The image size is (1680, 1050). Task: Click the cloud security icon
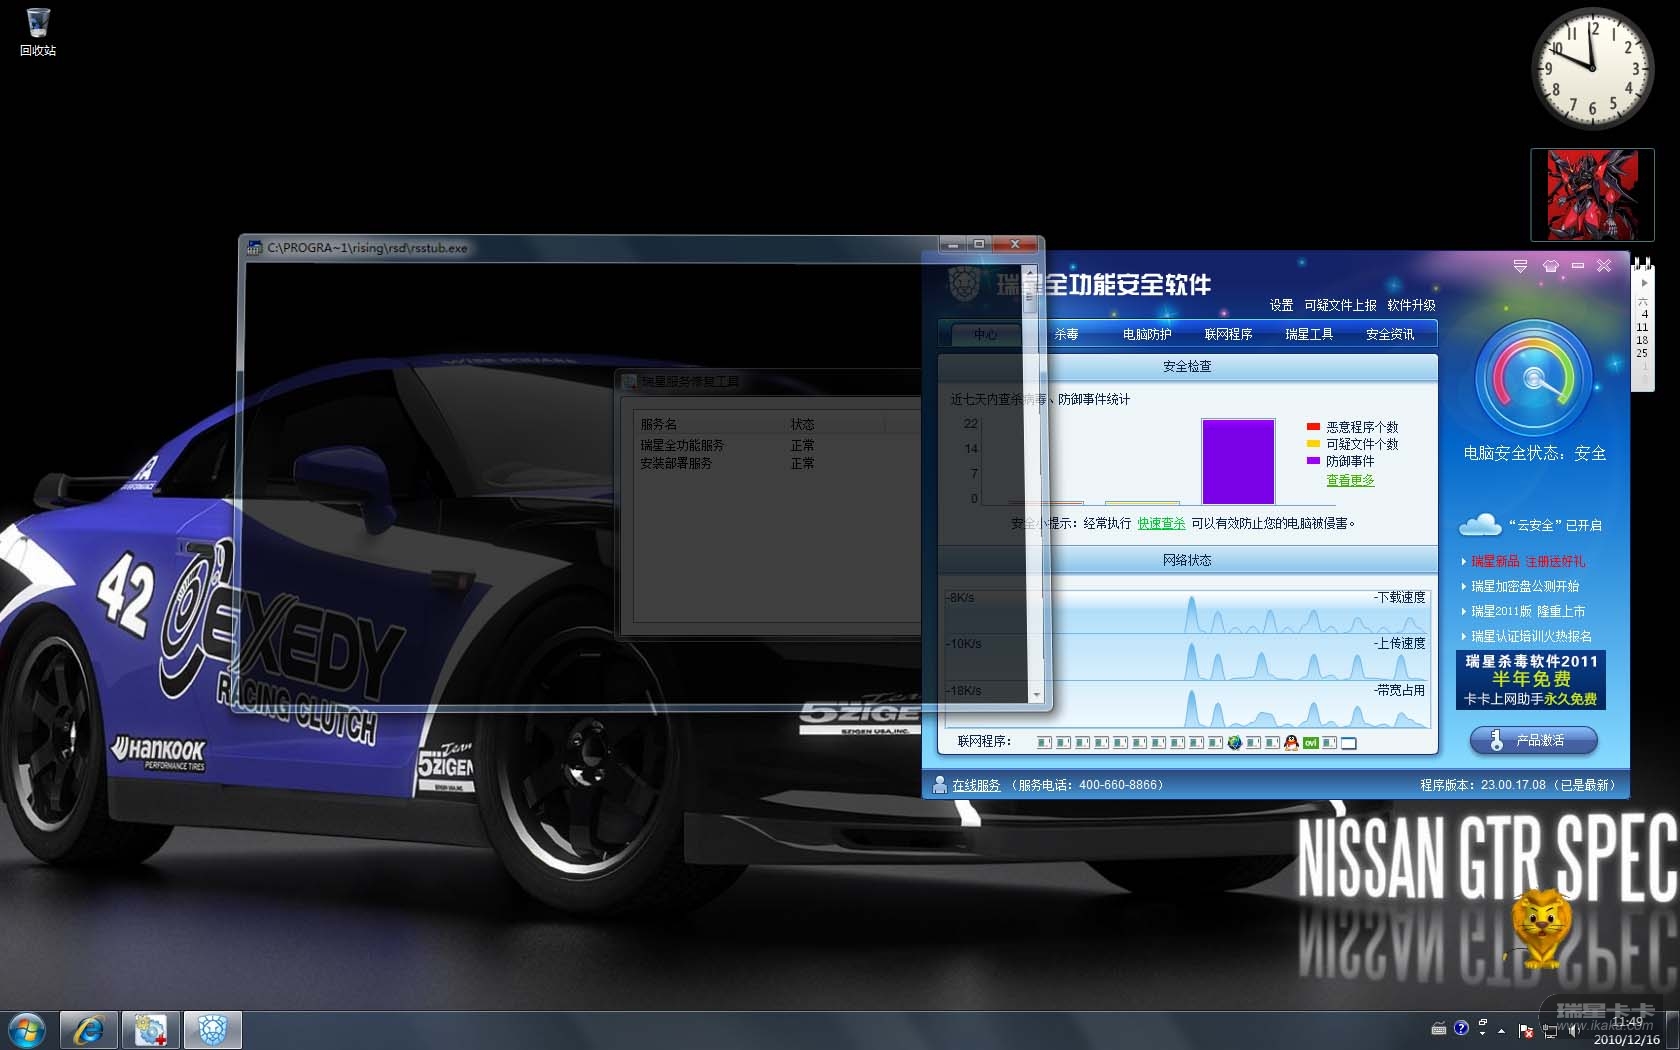pyautogui.click(x=1480, y=524)
